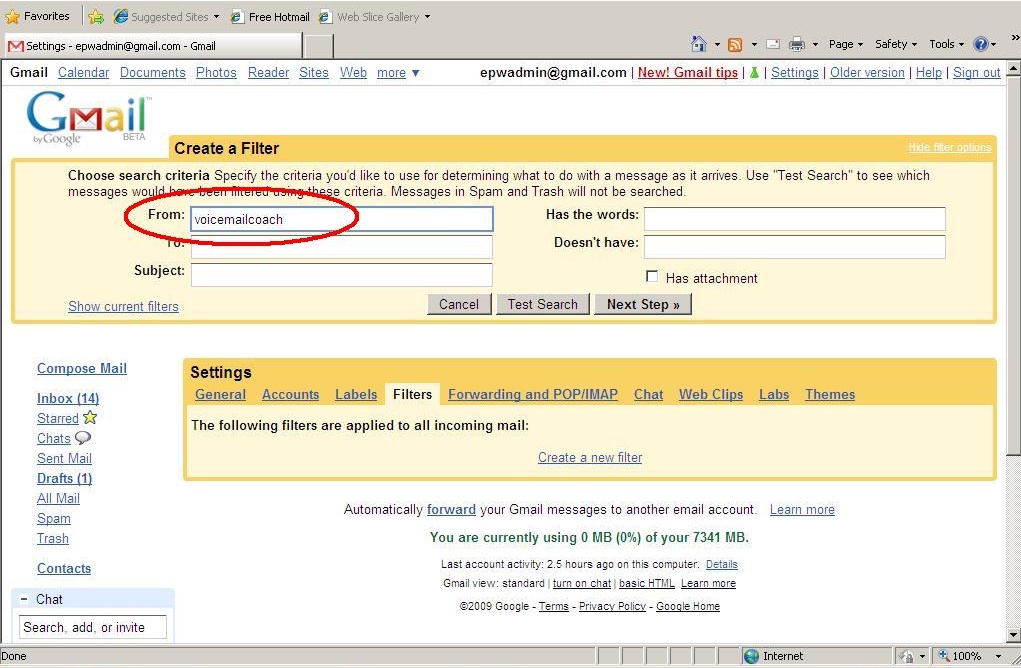Click the Older version link

click(867, 72)
